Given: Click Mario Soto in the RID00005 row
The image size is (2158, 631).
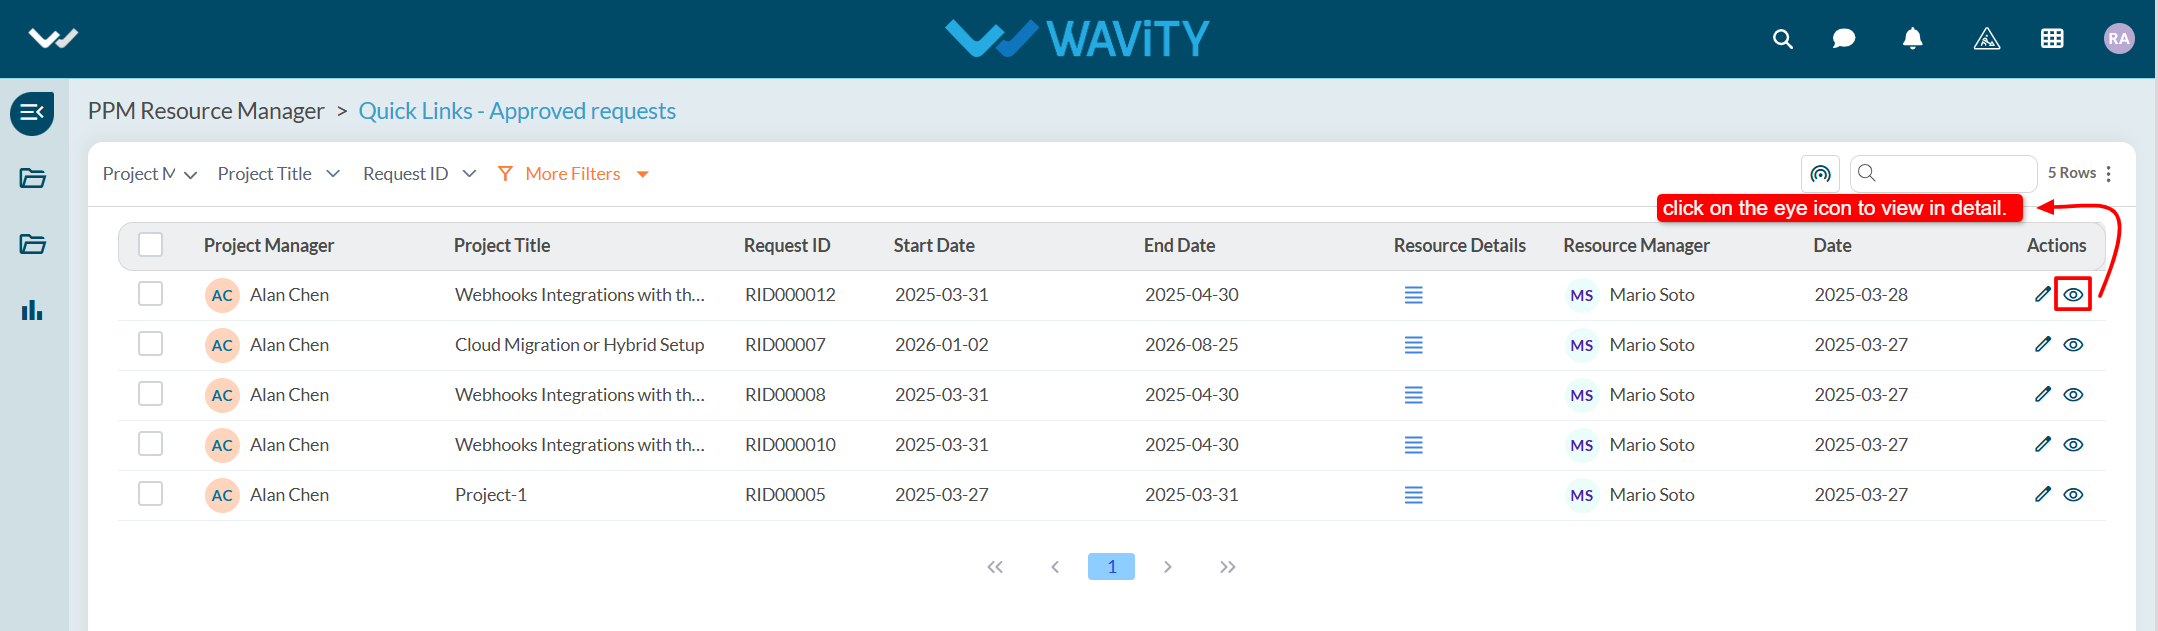Looking at the screenshot, I should (1652, 495).
